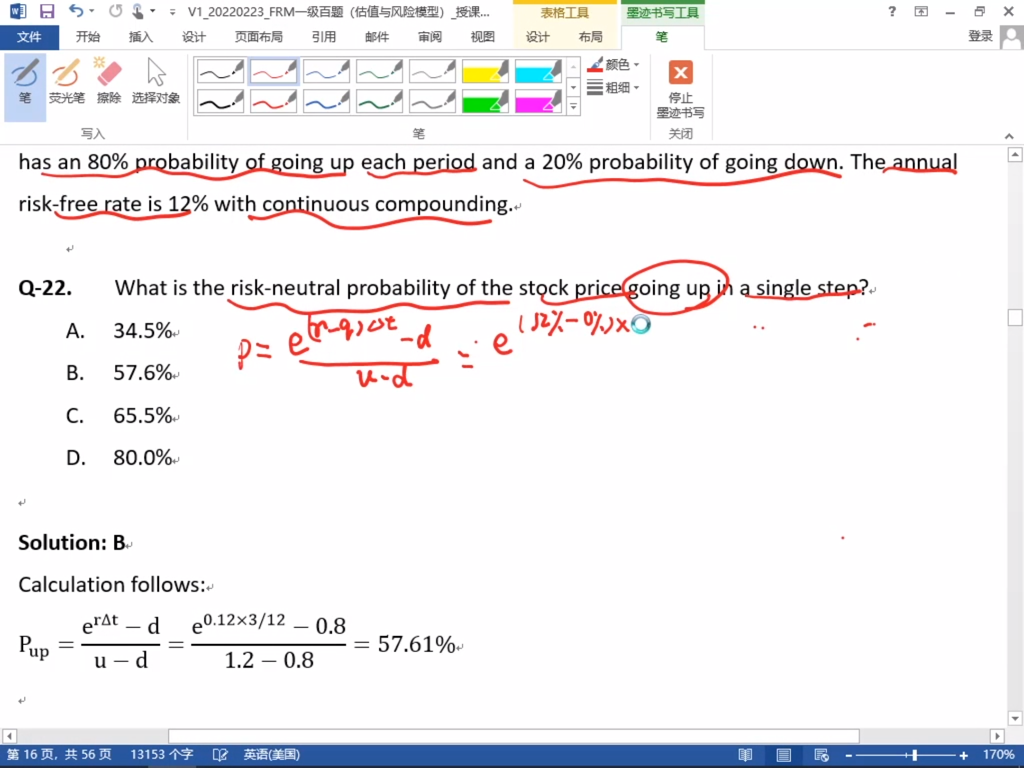Open the pen Color (颜色) dropdown
Screen dimensions: 1024x768
click(615, 65)
